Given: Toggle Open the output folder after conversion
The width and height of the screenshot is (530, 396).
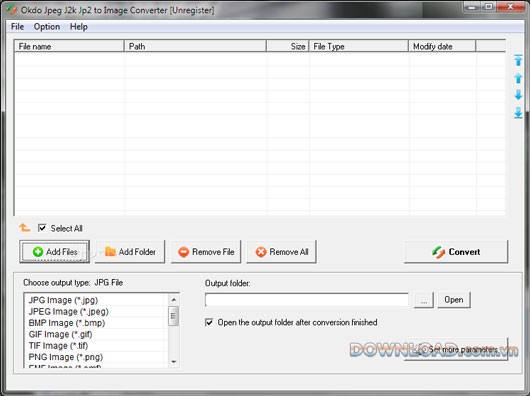Looking at the screenshot, I should point(209,322).
